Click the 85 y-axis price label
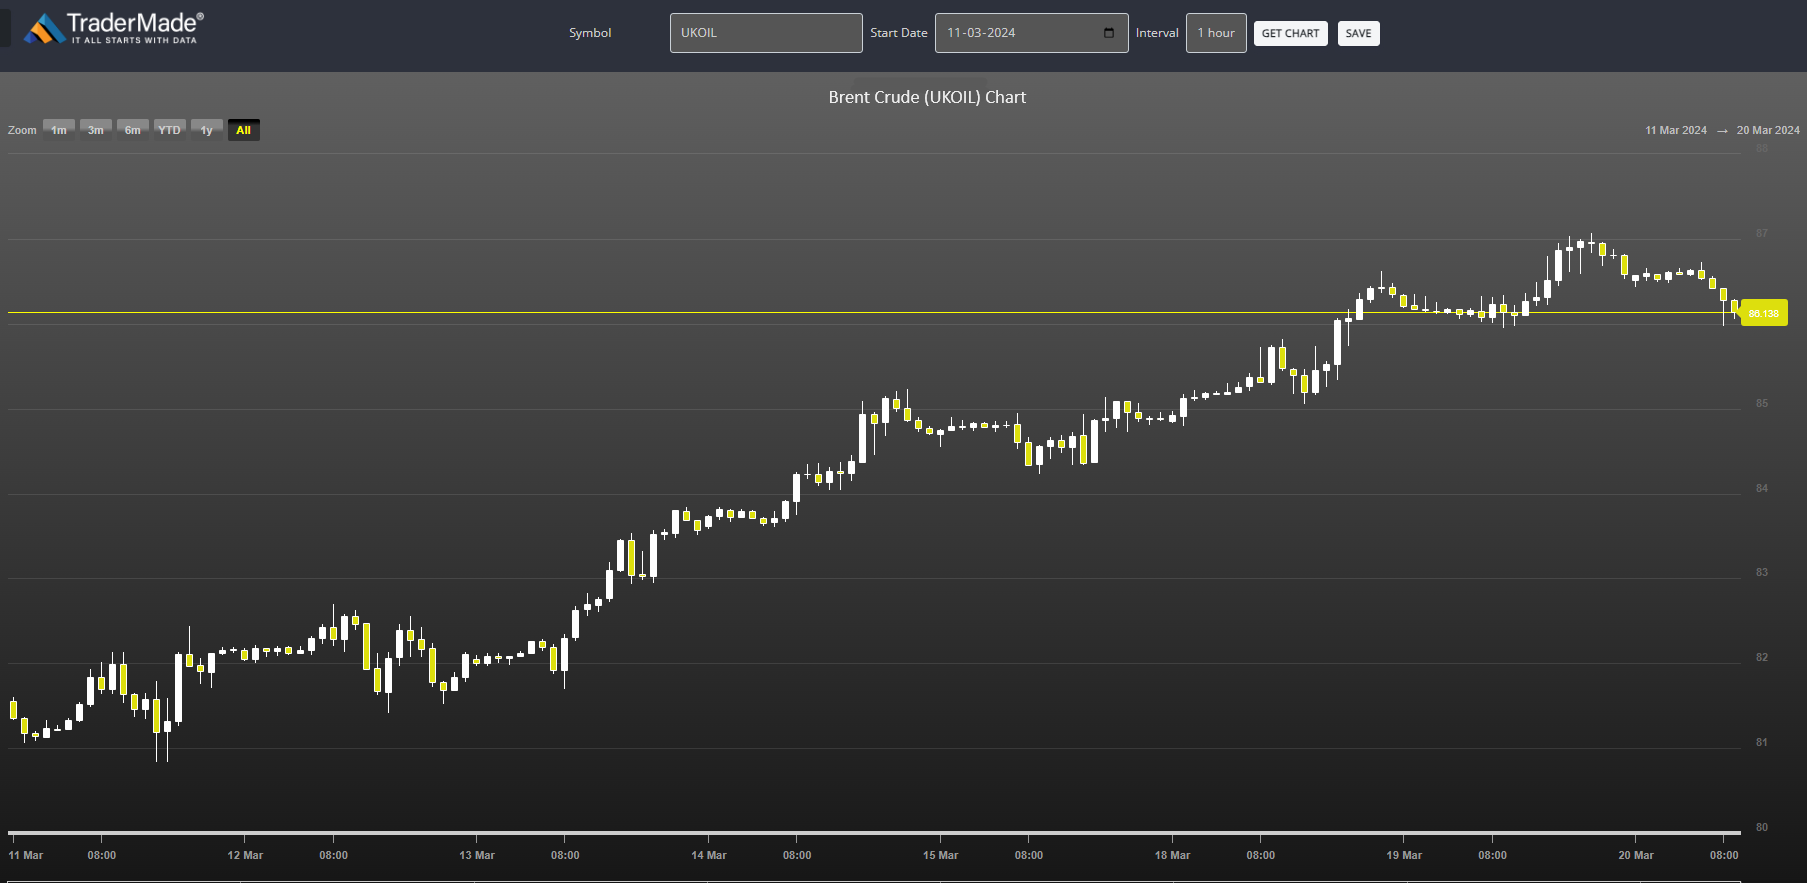The image size is (1807, 883). (1762, 403)
